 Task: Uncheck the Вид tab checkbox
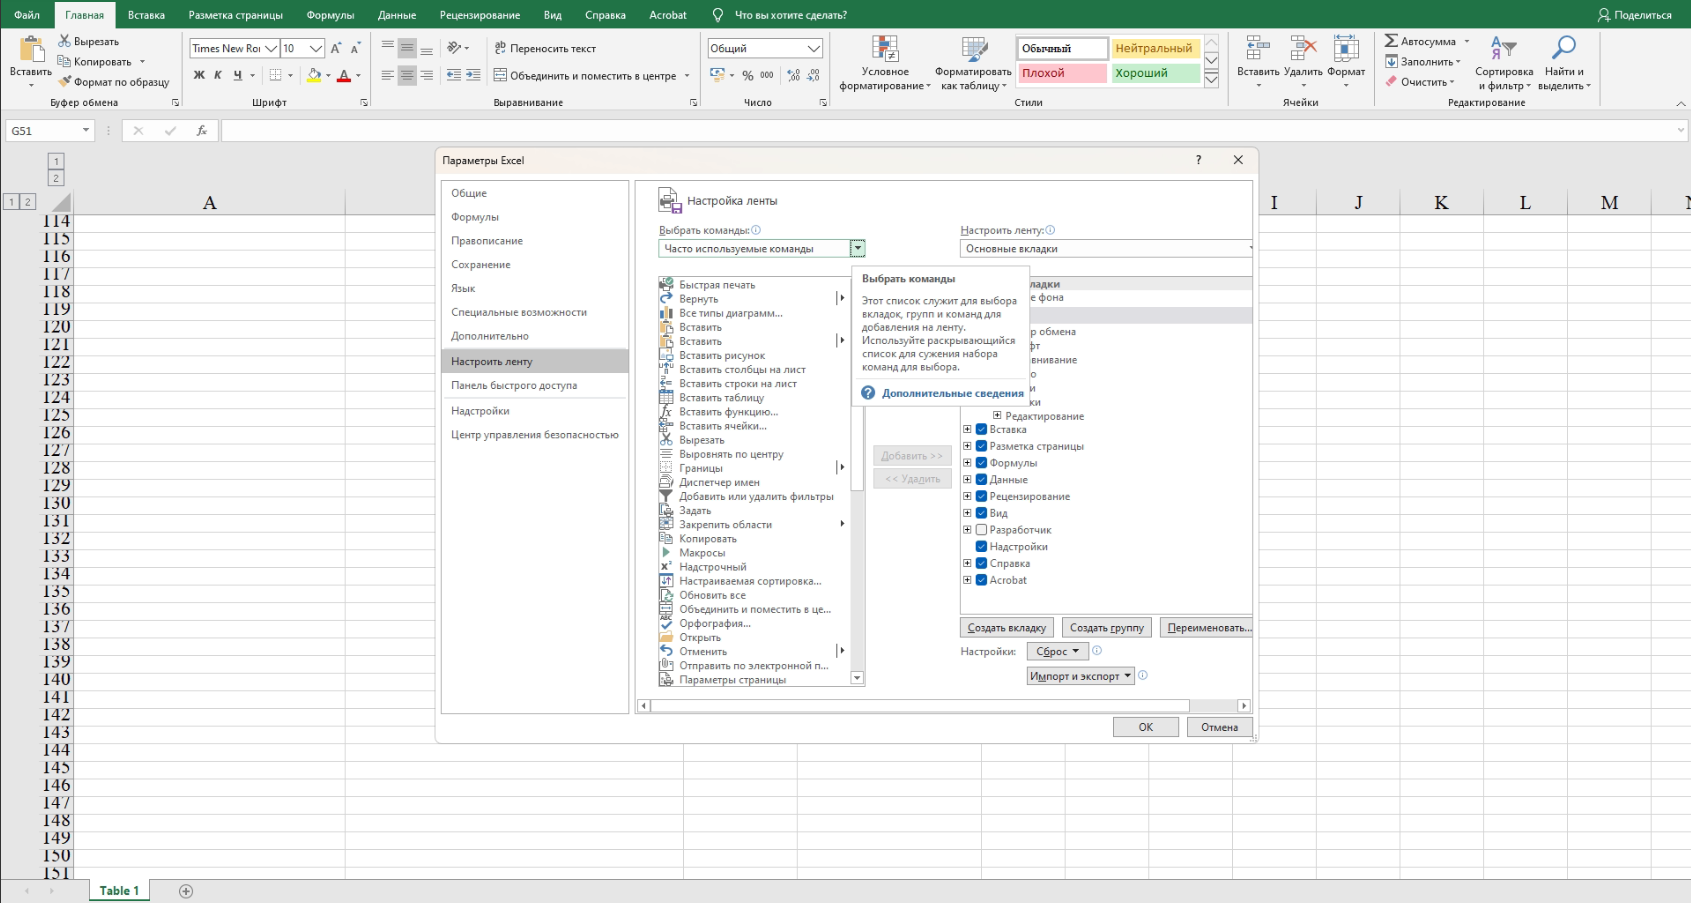pos(981,513)
